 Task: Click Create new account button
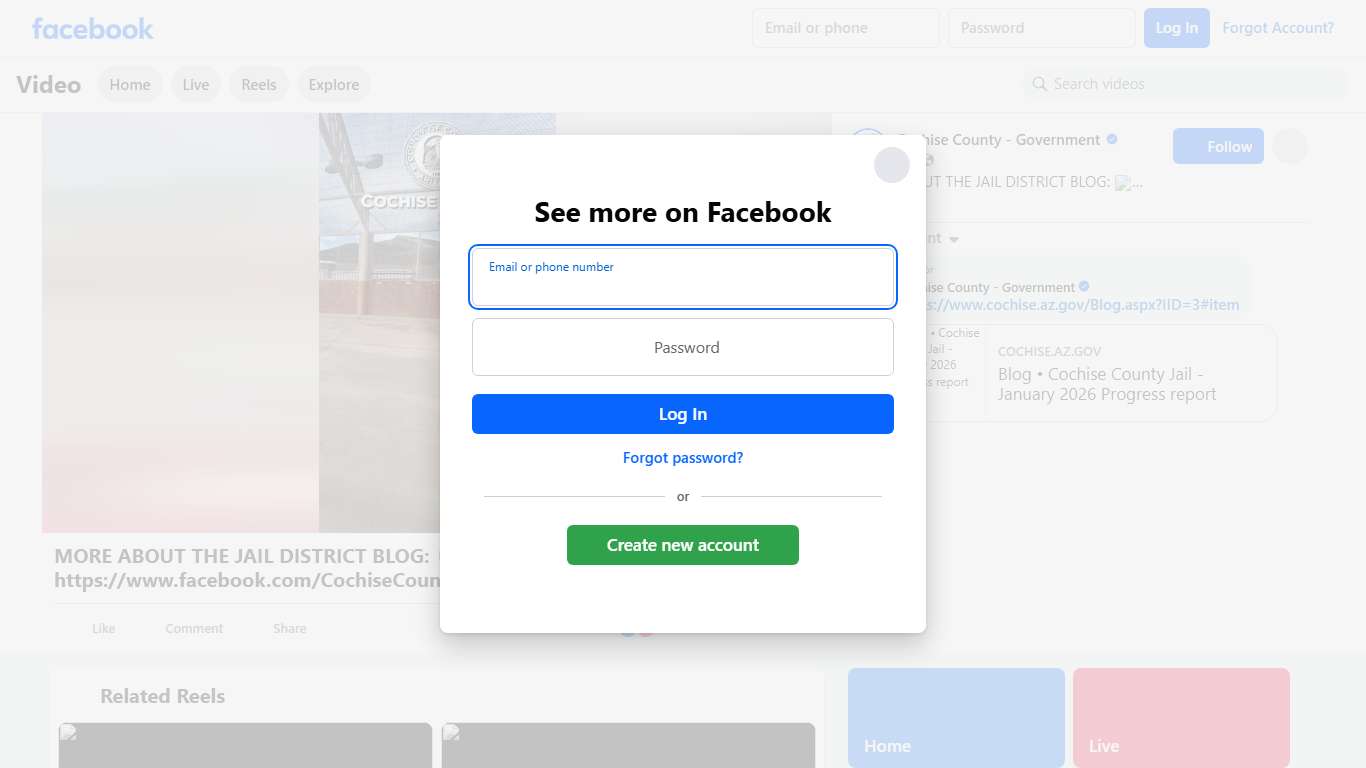tap(683, 545)
